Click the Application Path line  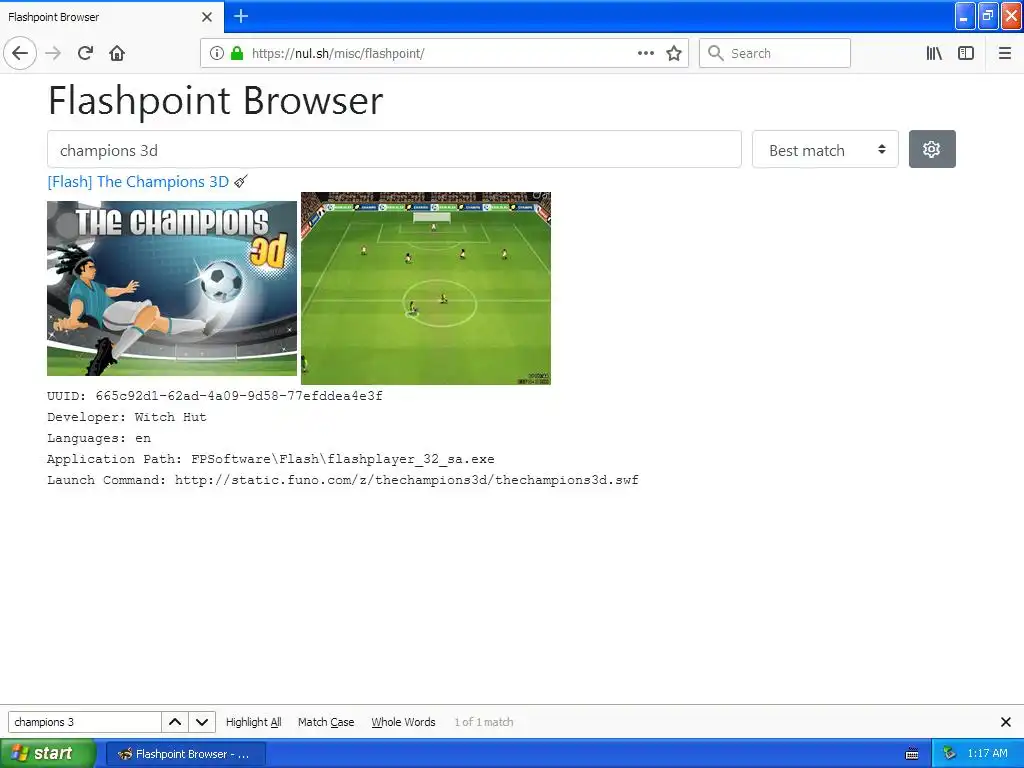pyautogui.click(x=270, y=458)
